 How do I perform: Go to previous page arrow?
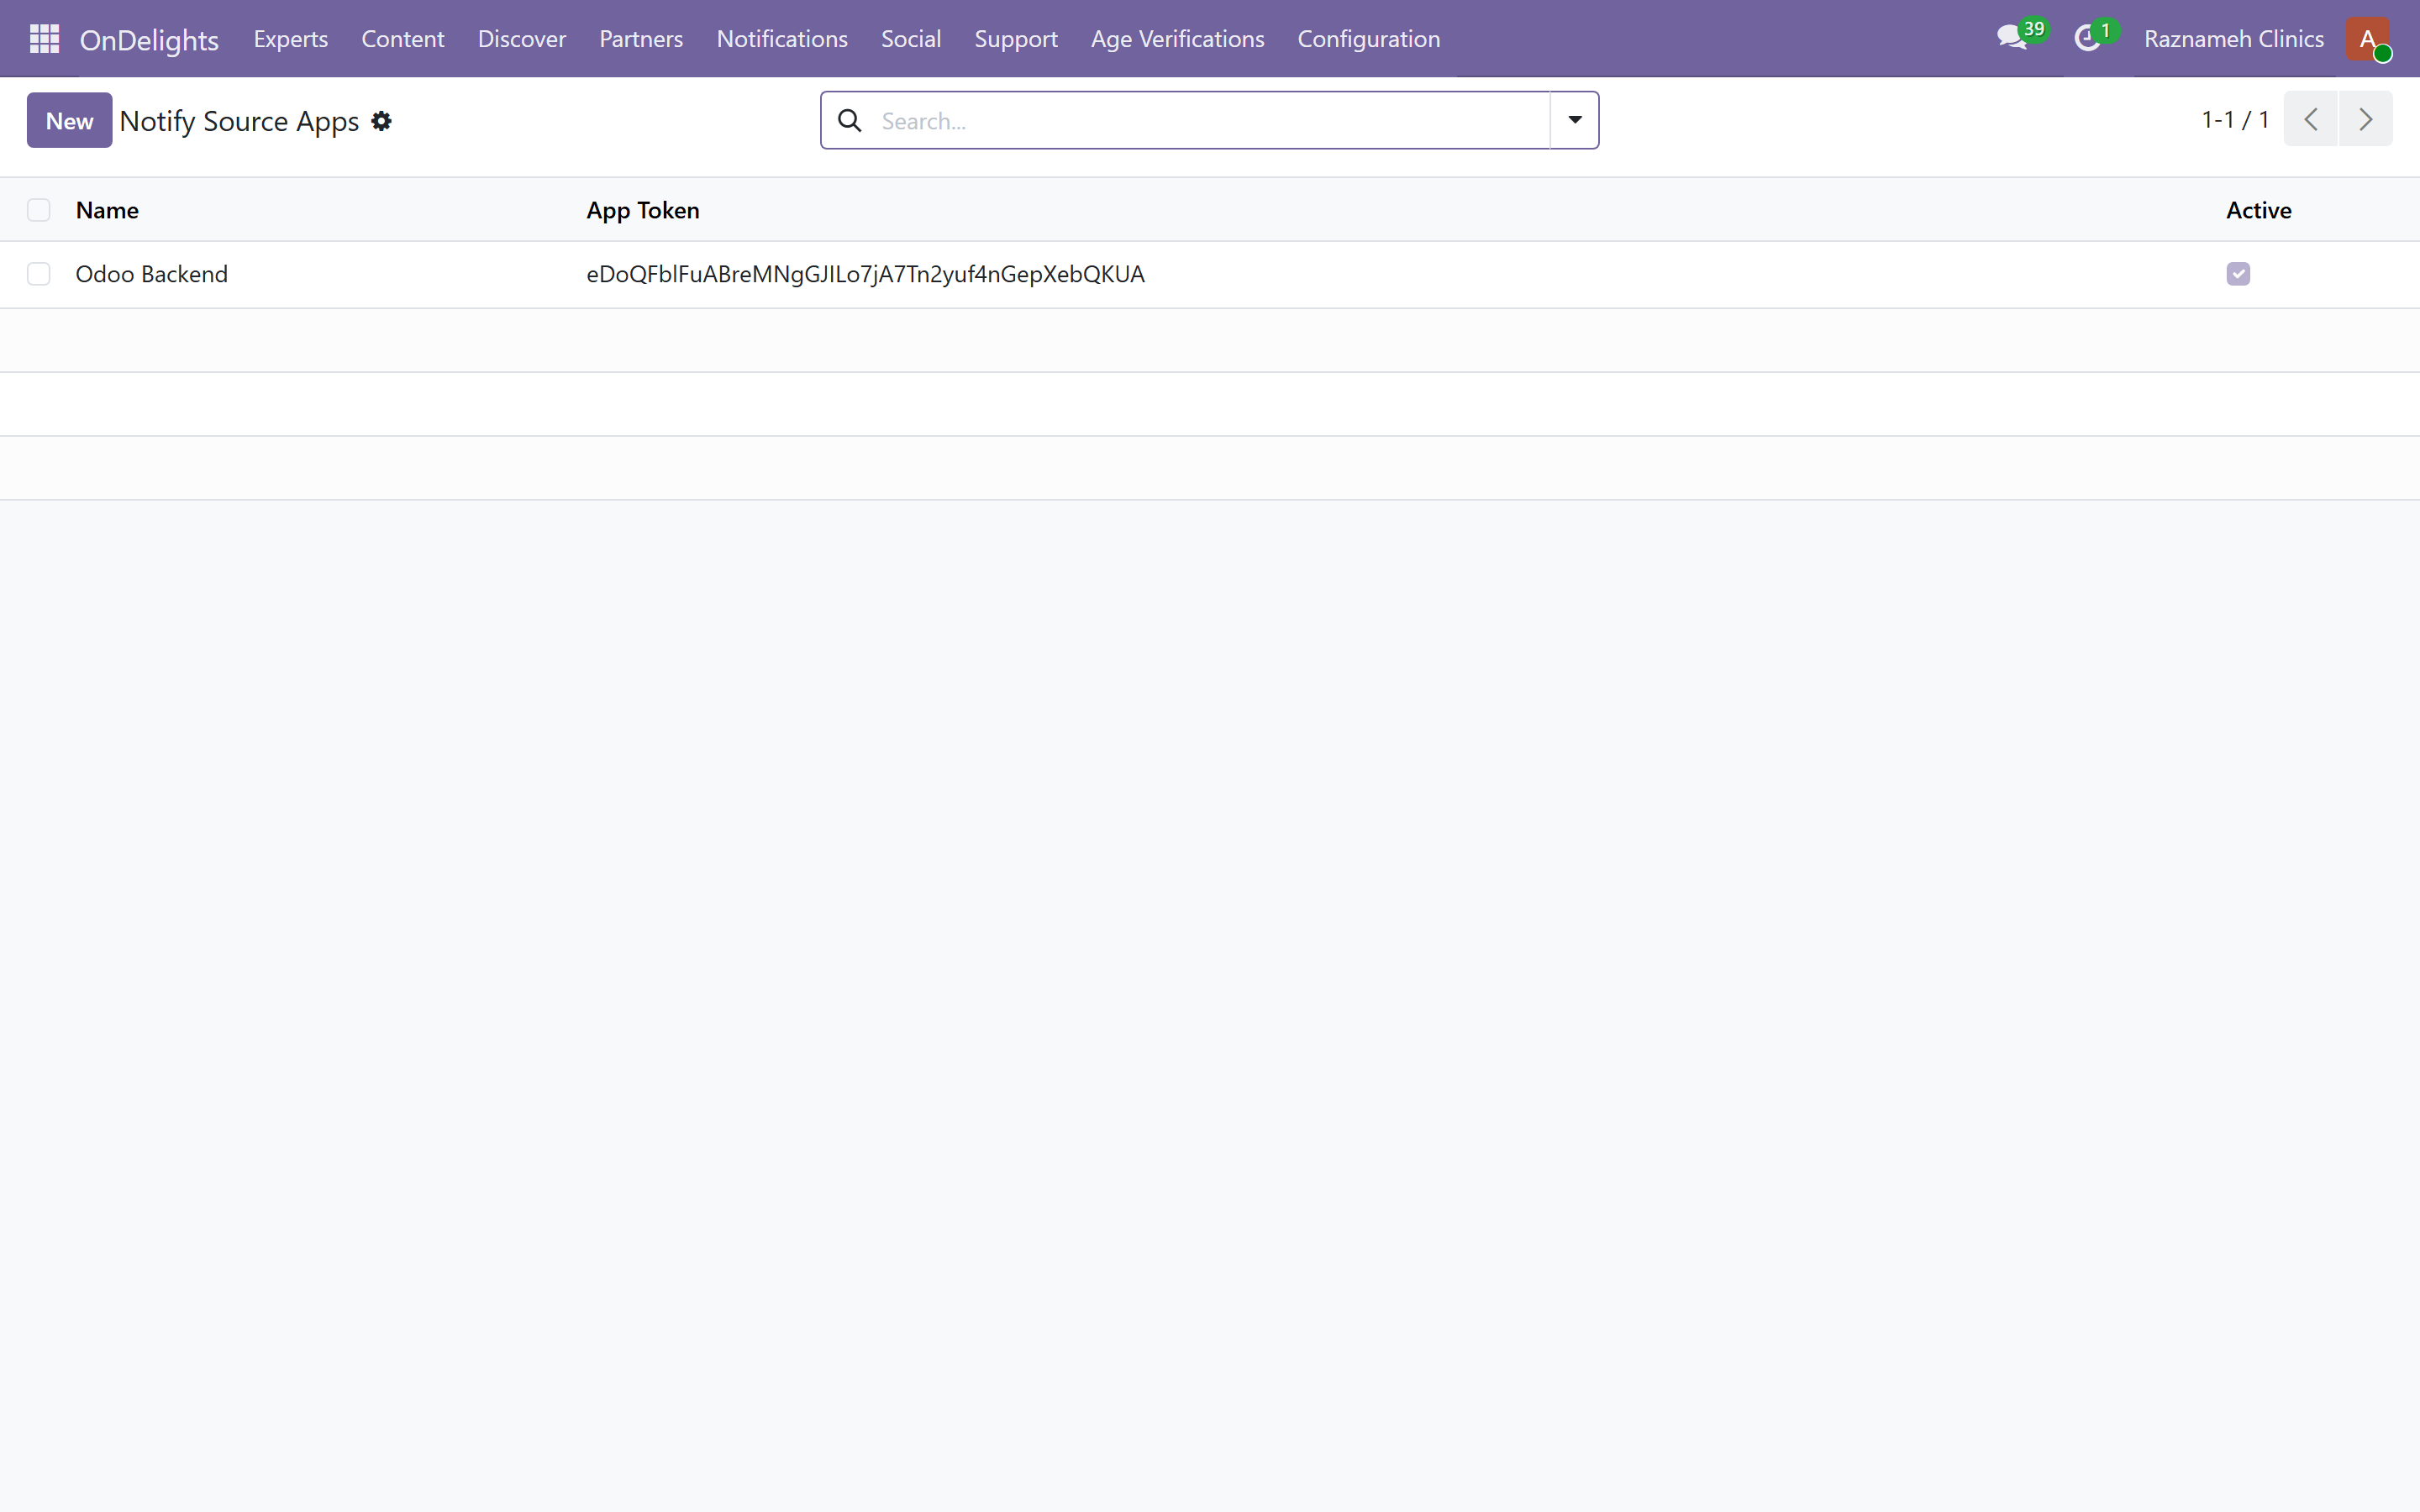[2311, 119]
